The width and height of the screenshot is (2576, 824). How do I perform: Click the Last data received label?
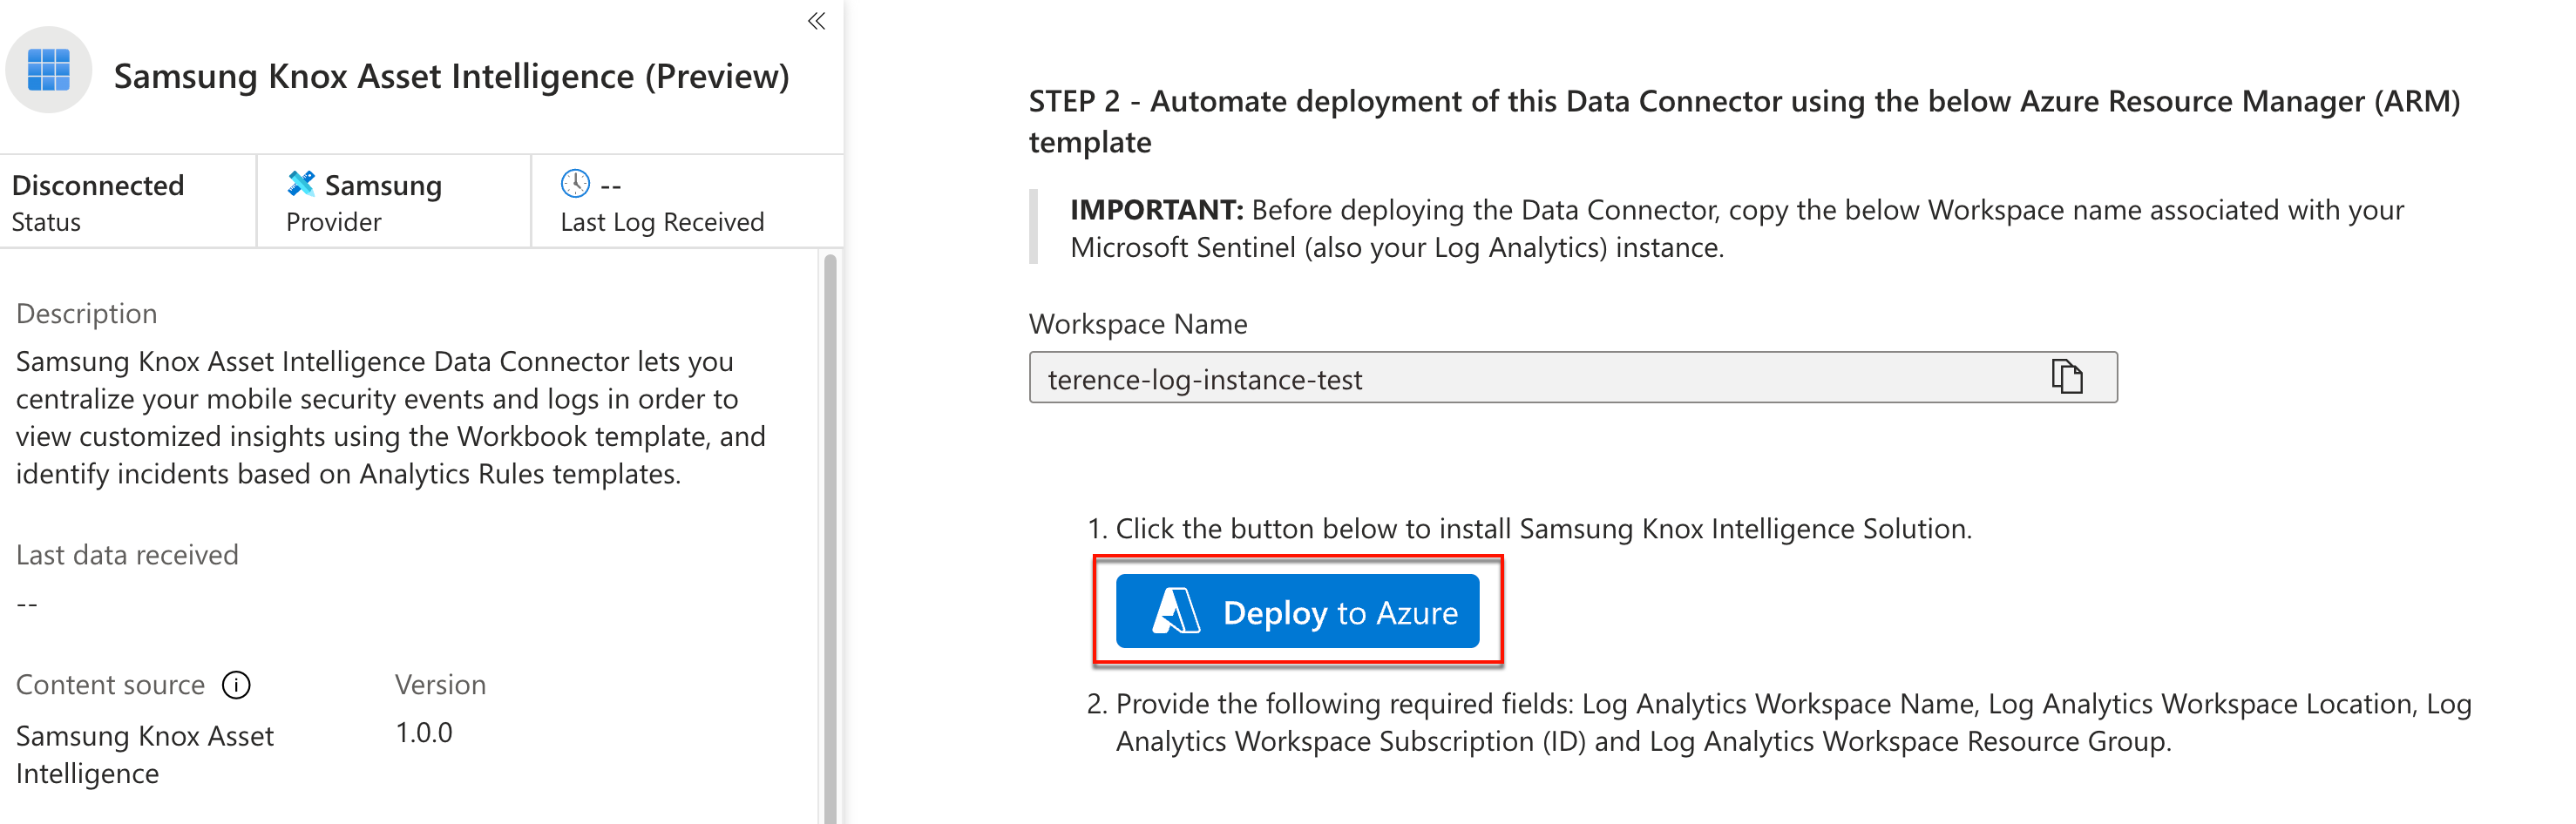pos(127,555)
